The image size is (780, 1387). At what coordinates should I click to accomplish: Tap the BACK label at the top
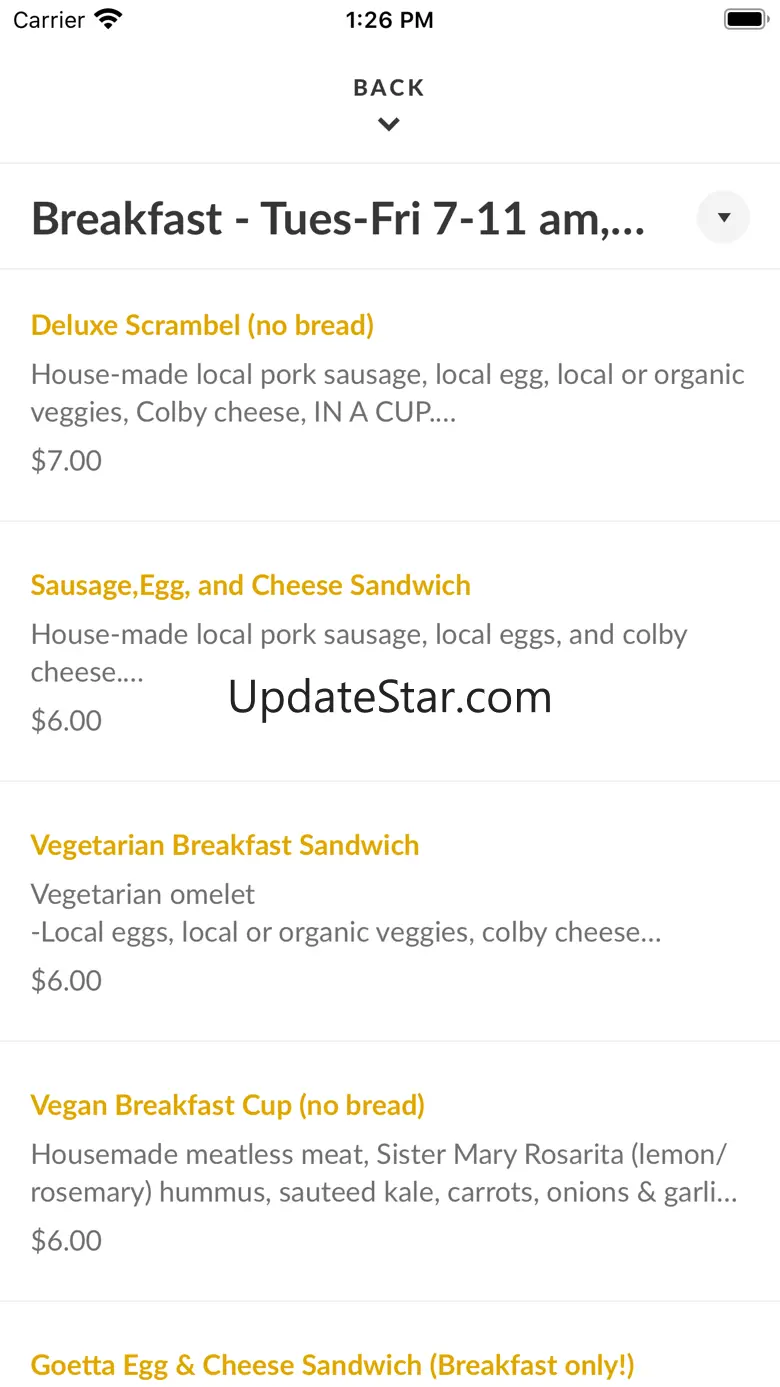point(389,88)
